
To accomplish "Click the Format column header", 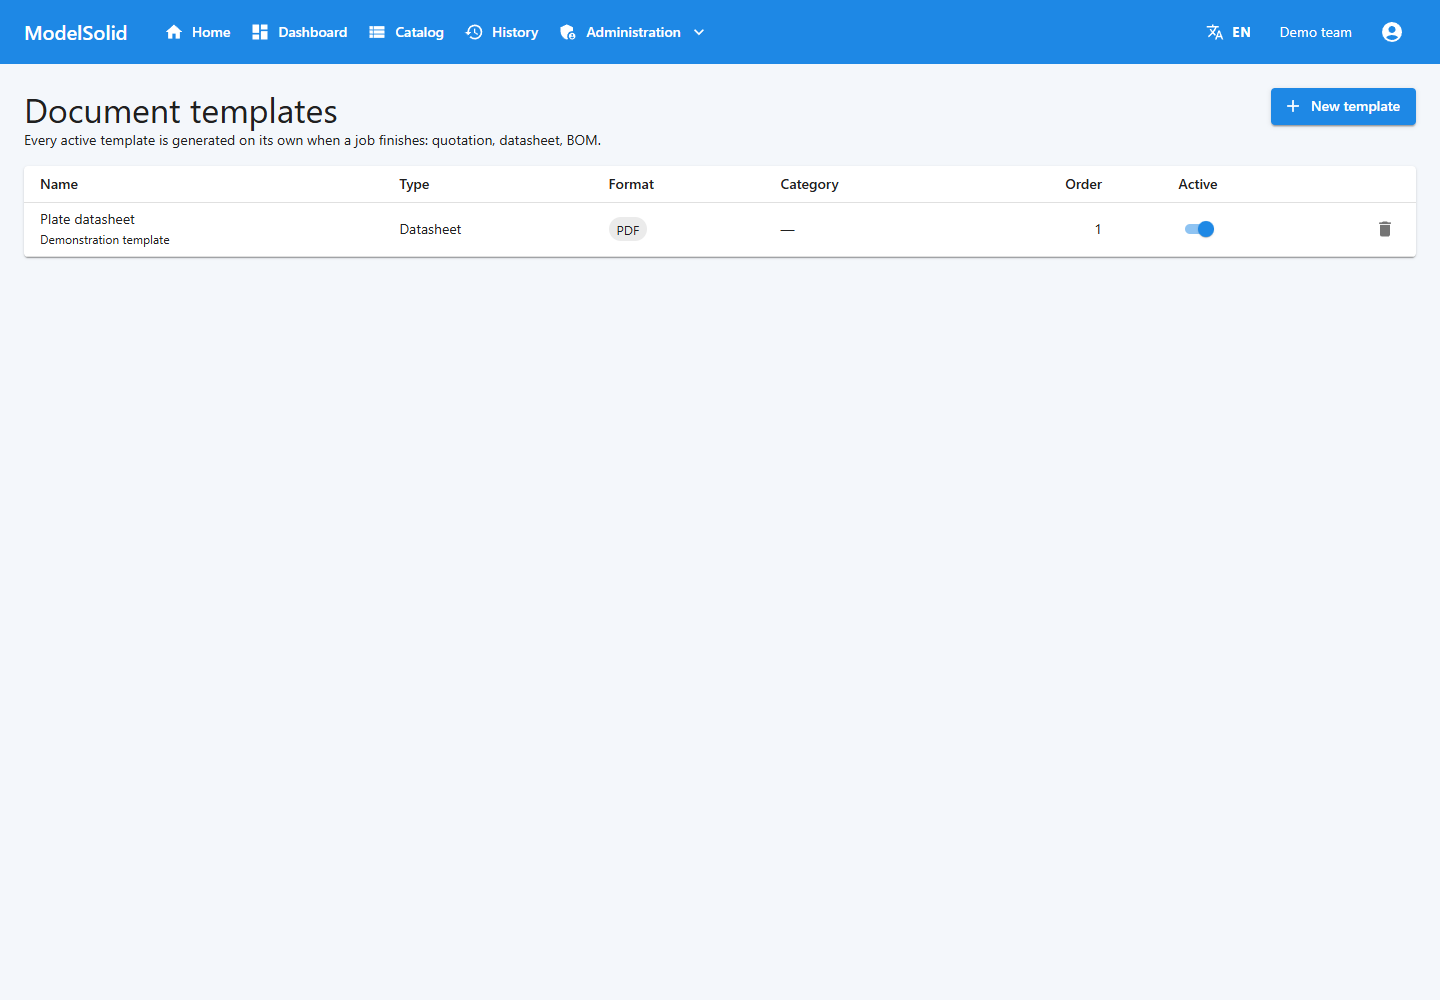I will (631, 184).
